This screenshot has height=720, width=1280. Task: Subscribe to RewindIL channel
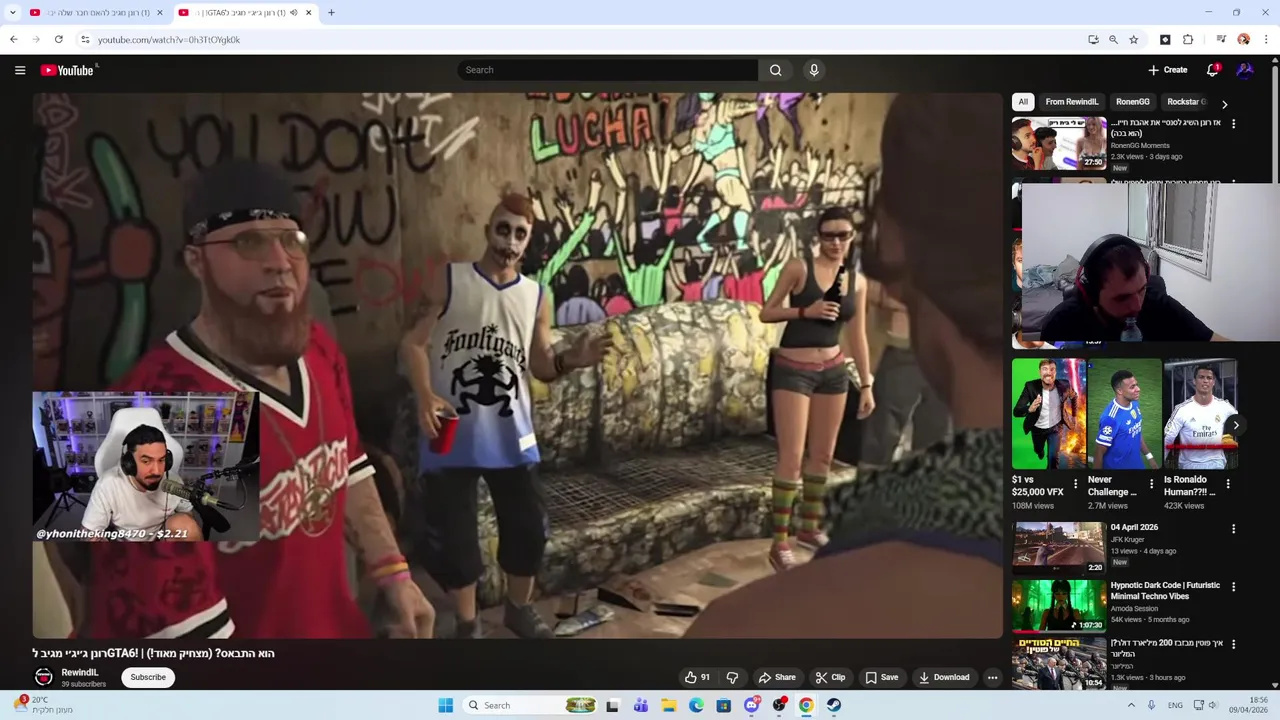(x=148, y=677)
